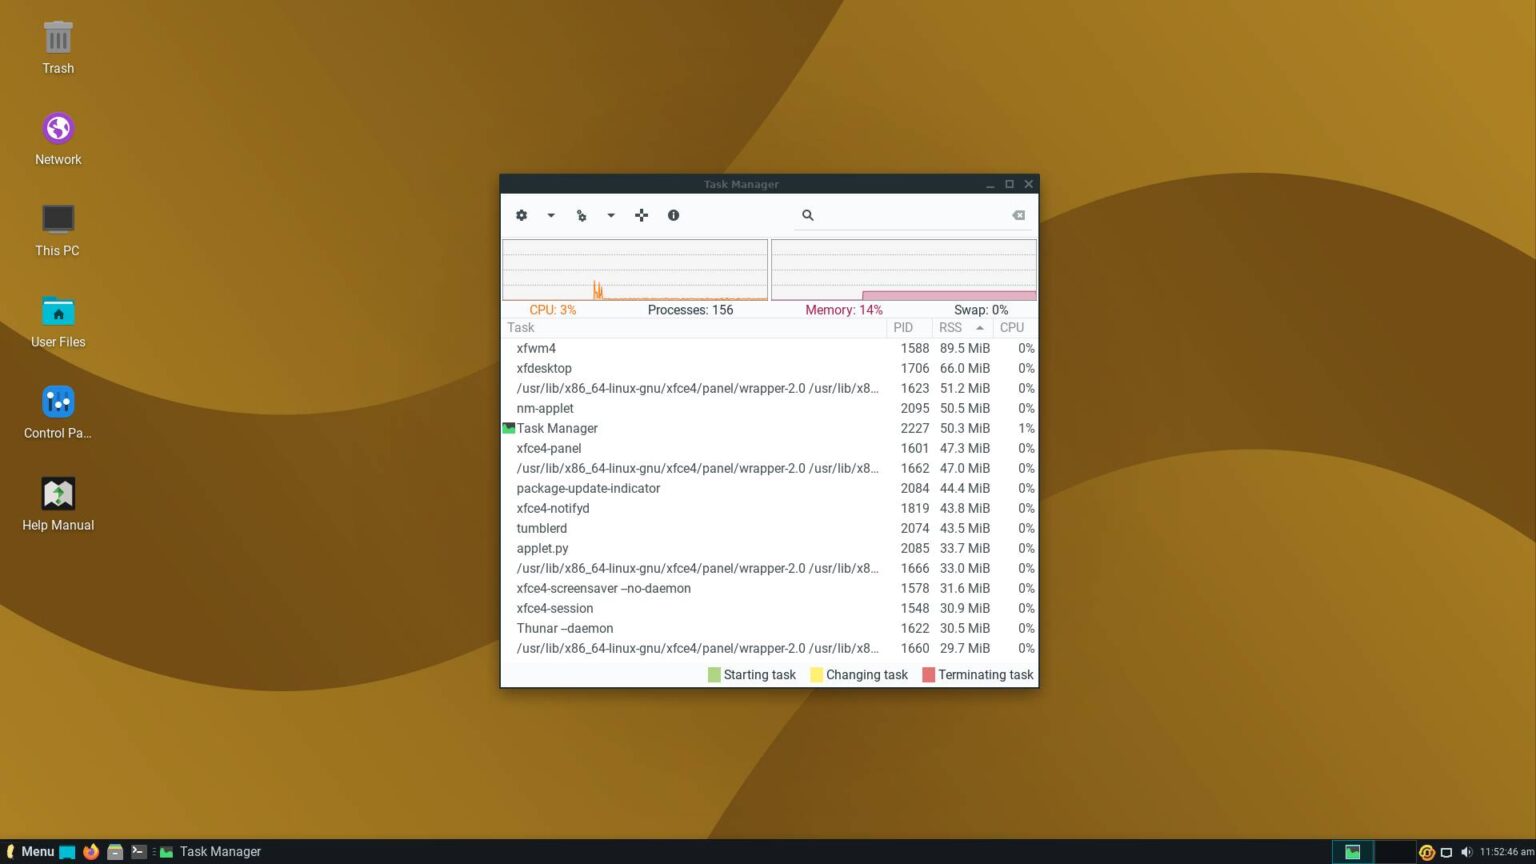Click the display icon in the system tray
The height and width of the screenshot is (864, 1536).
click(1446, 851)
